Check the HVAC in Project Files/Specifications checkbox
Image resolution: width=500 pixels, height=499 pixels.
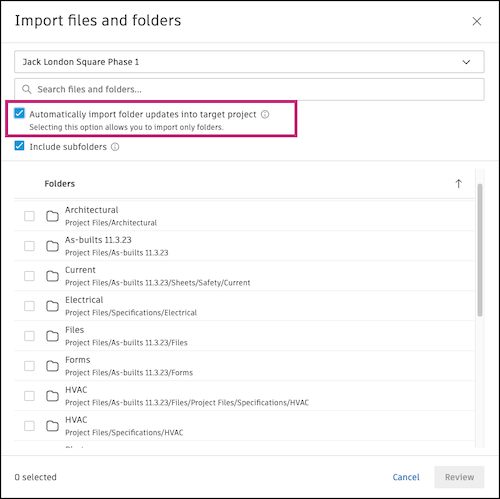click(x=29, y=426)
